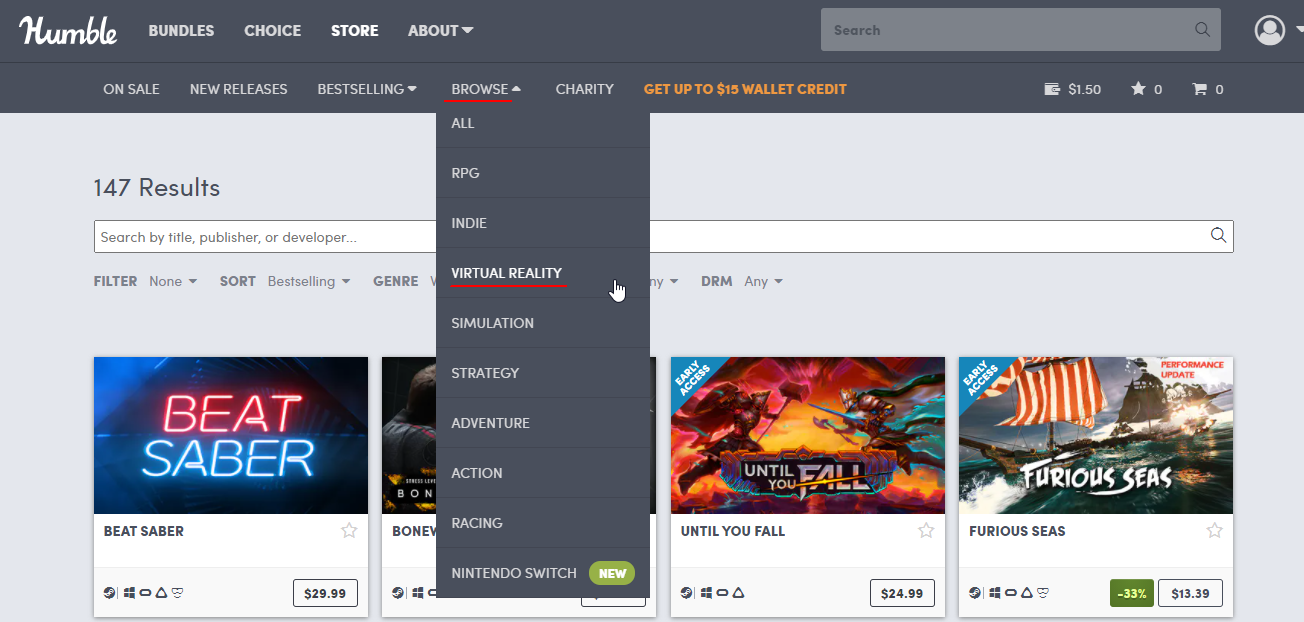Click Get Up To $15 Wallet Credit
This screenshot has height=622, width=1304.
tap(745, 89)
